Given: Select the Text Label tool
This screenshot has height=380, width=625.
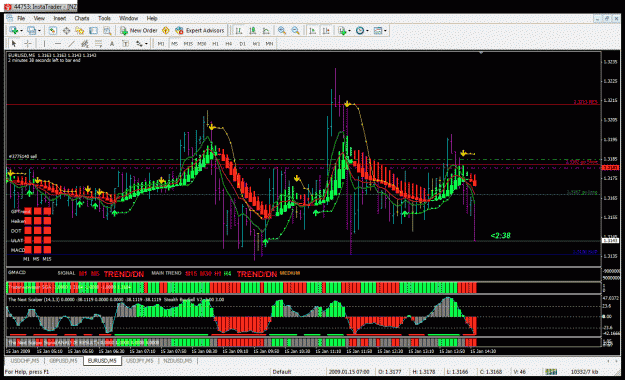Looking at the screenshot, I should click(125, 43).
